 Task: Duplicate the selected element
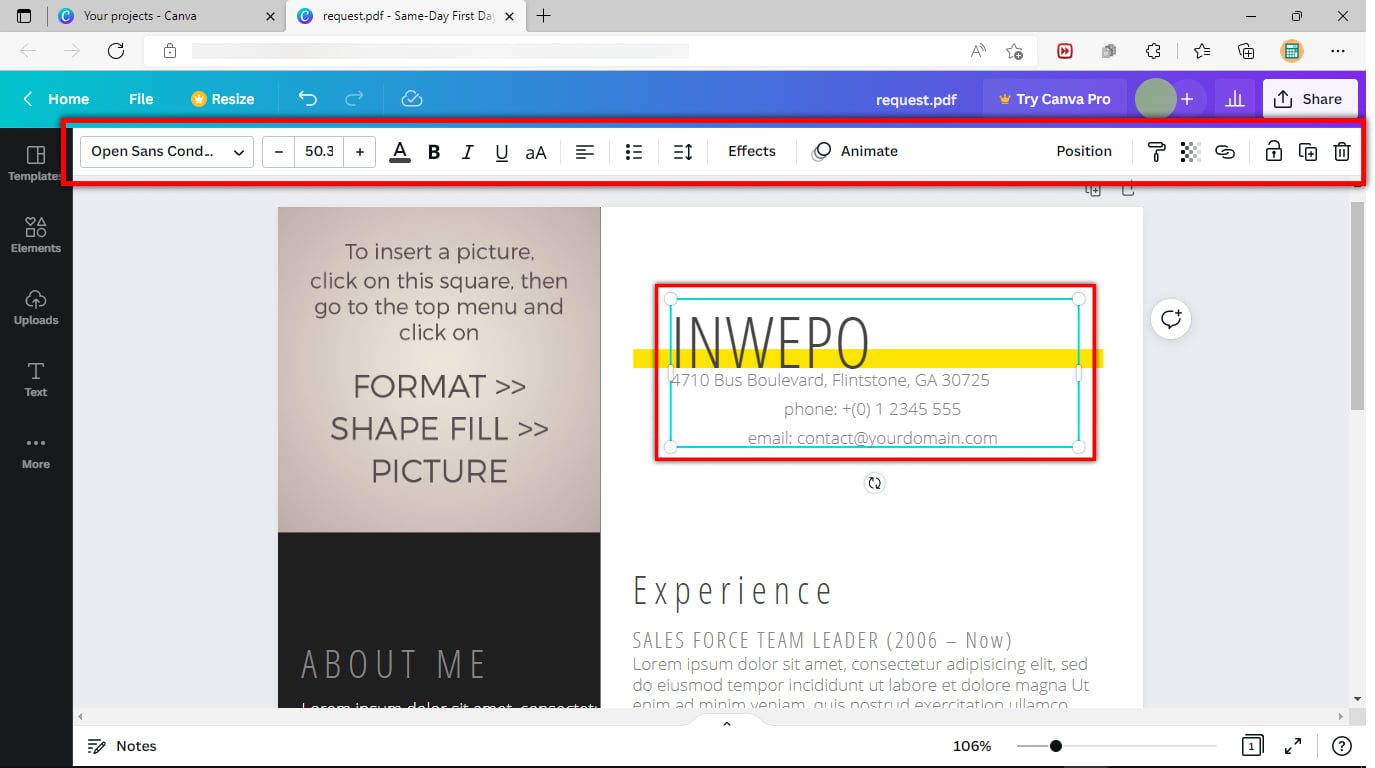point(1307,151)
